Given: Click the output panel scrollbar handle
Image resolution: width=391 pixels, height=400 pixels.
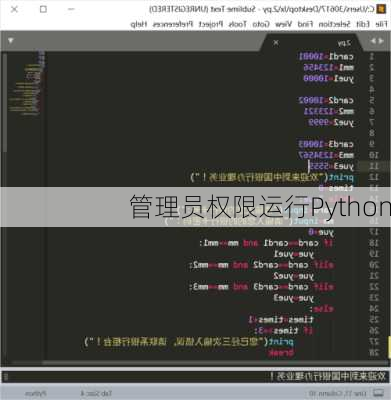Looking at the screenshot, I should pos(5,377).
